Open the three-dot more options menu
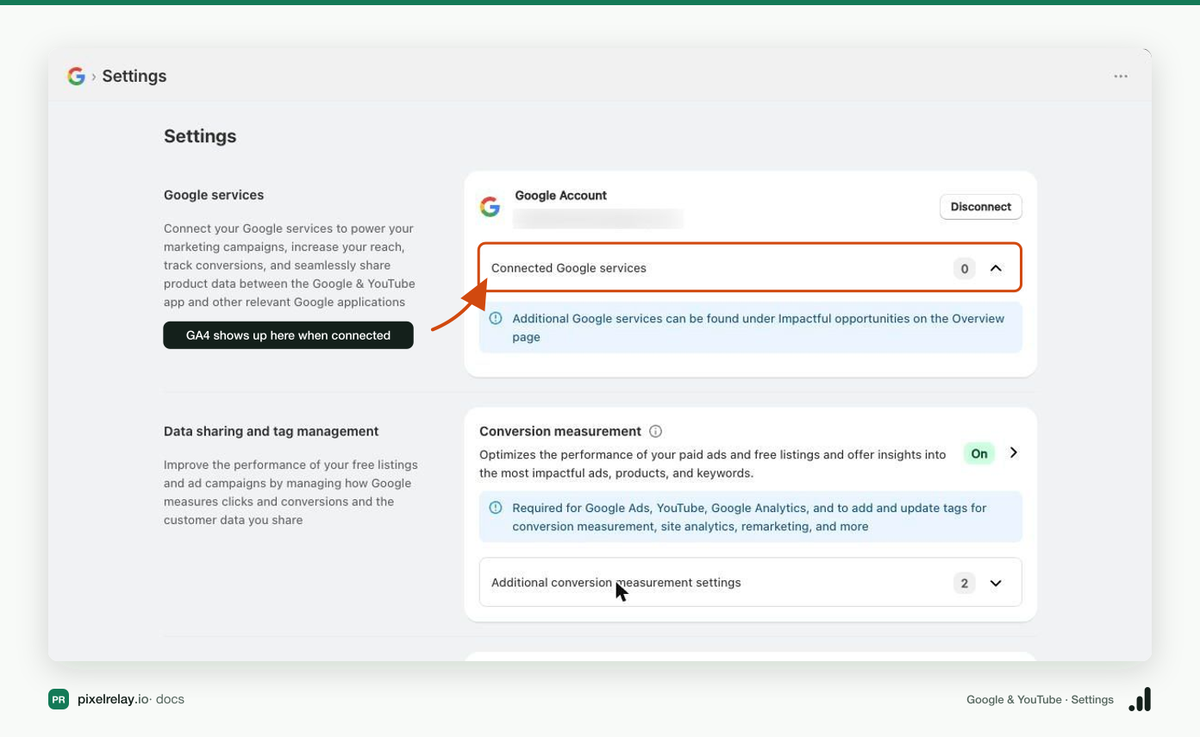Image resolution: width=1200 pixels, height=737 pixels. click(1121, 76)
